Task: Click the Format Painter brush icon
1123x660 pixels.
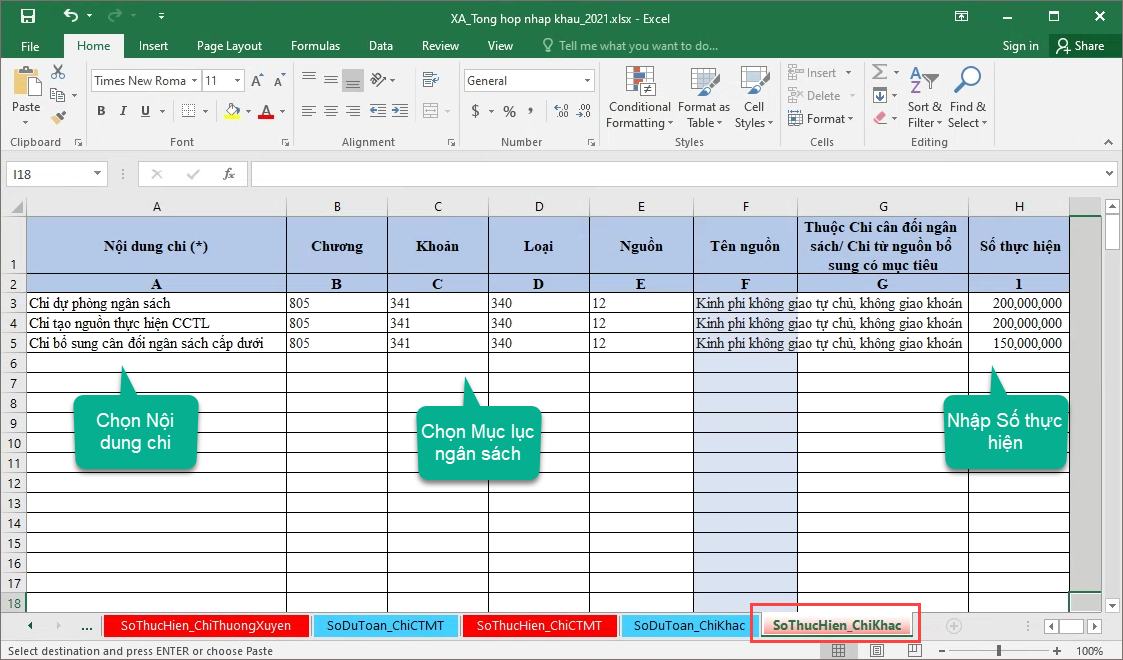Action: click(x=58, y=117)
